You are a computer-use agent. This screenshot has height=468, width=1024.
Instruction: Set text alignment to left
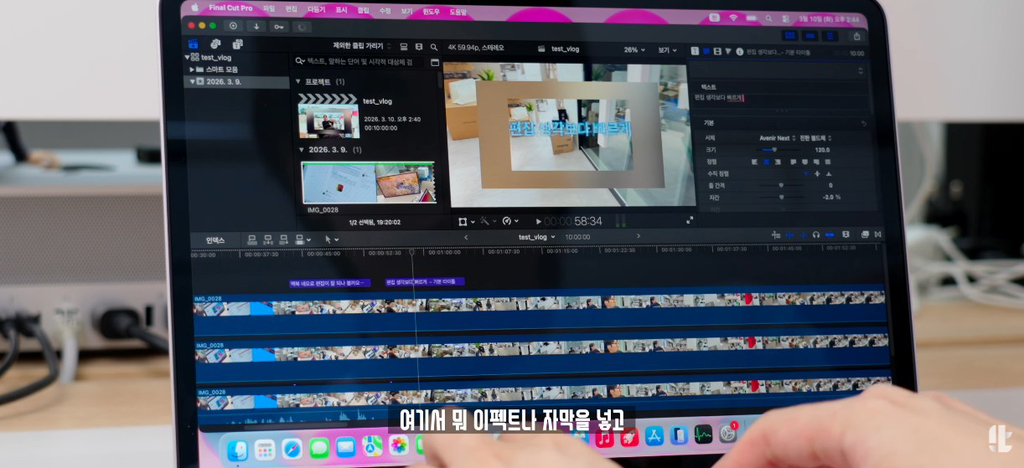(756, 161)
